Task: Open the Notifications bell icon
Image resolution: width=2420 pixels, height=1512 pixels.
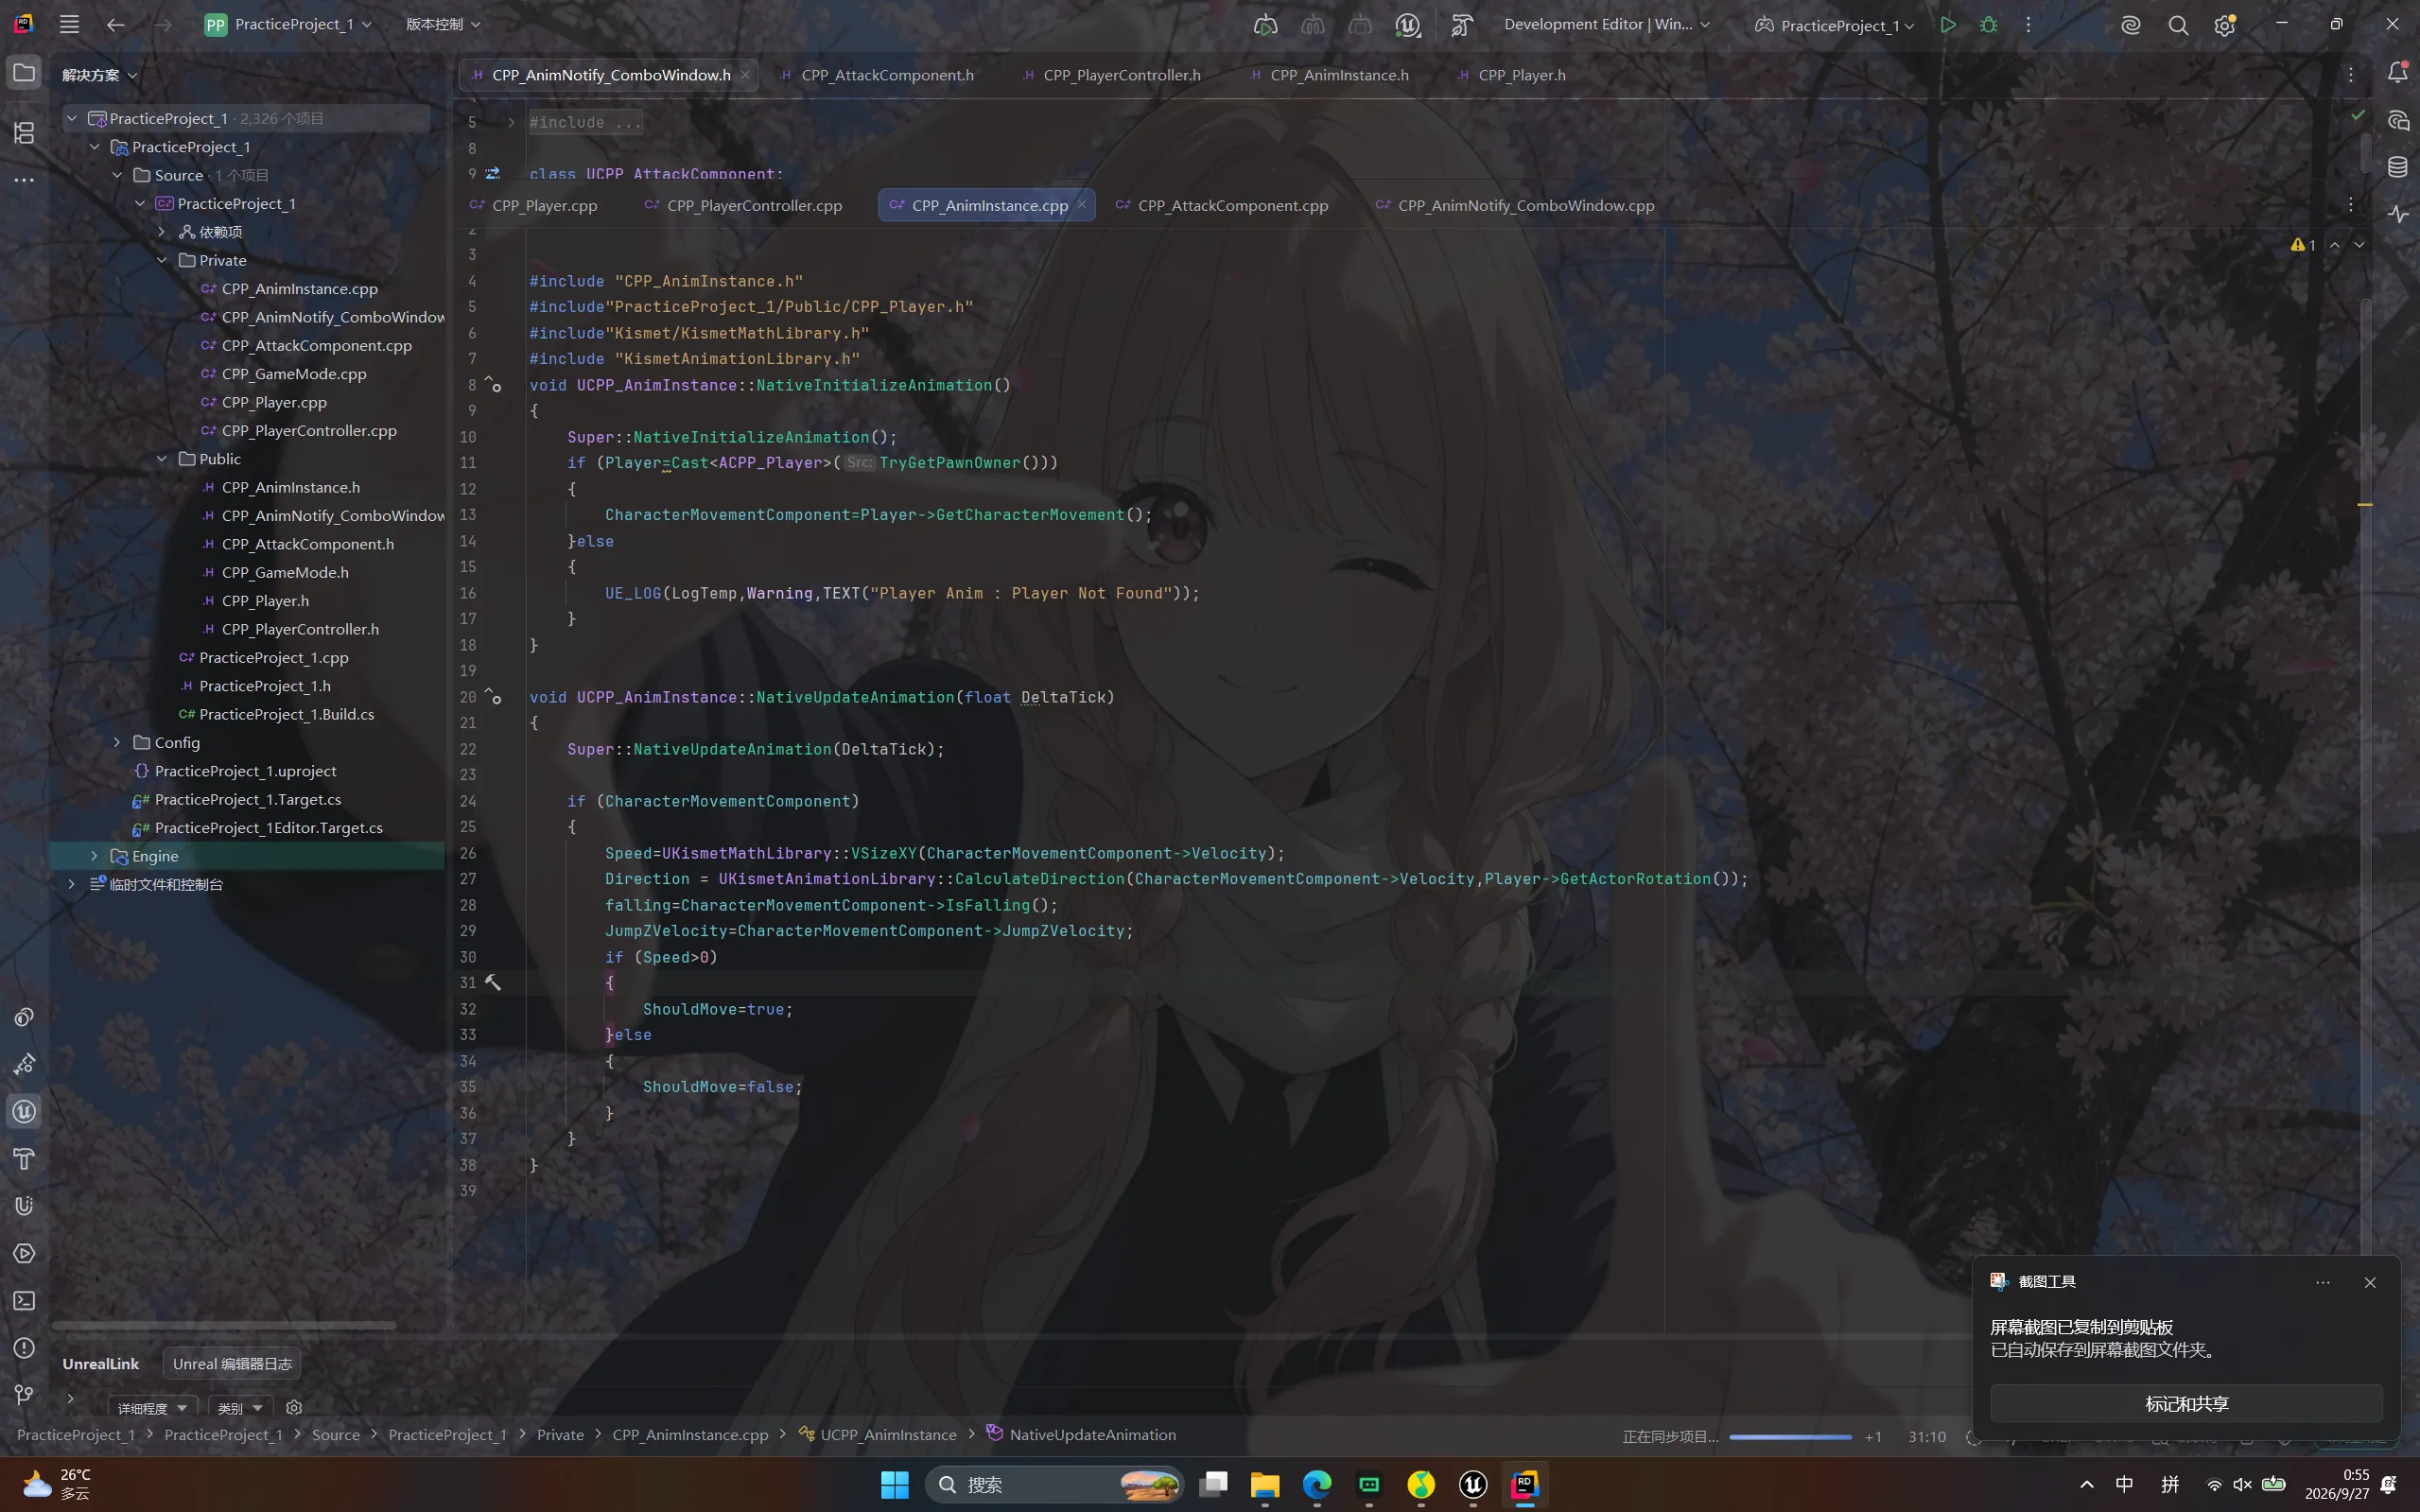Action: 2397,73
